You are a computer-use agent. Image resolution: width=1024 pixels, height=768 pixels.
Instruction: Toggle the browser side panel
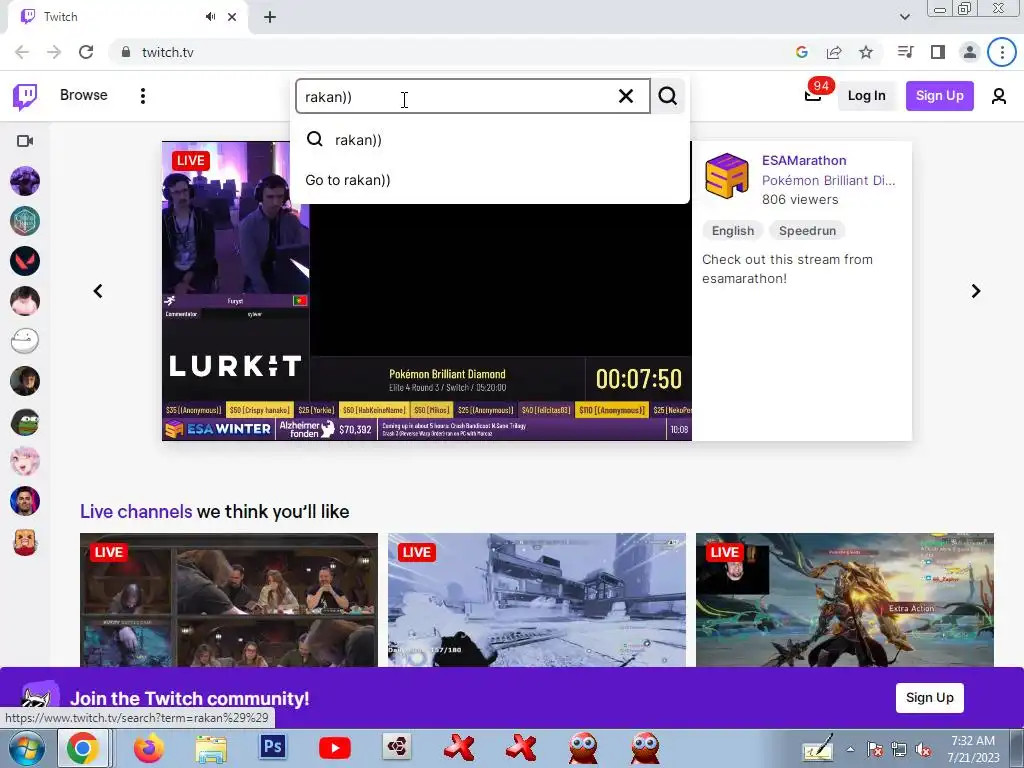point(938,52)
